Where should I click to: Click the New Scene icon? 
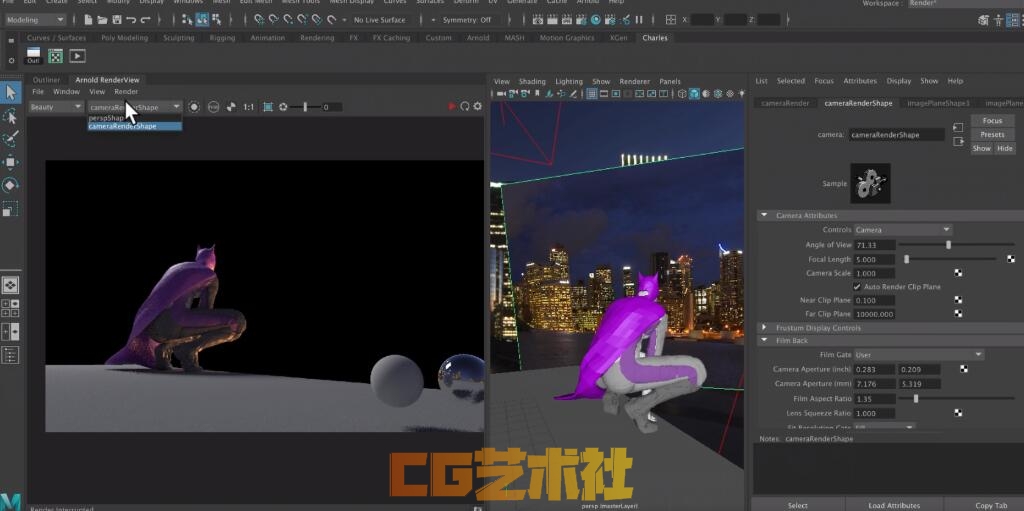88,20
